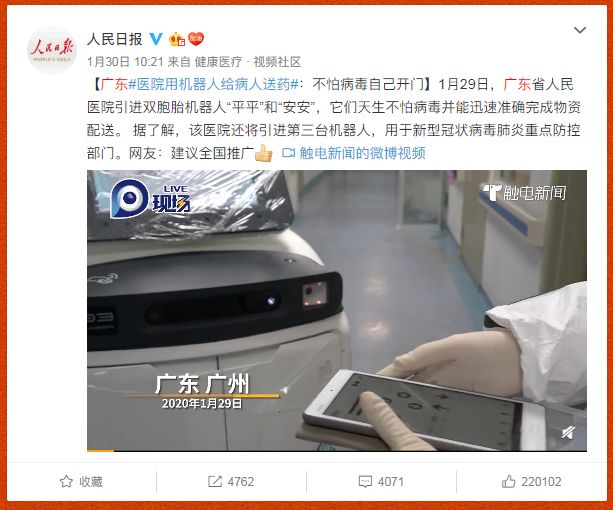The image size is (613, 510).
Task: Repost using the share icon 4762
Action: pos(231,481)
